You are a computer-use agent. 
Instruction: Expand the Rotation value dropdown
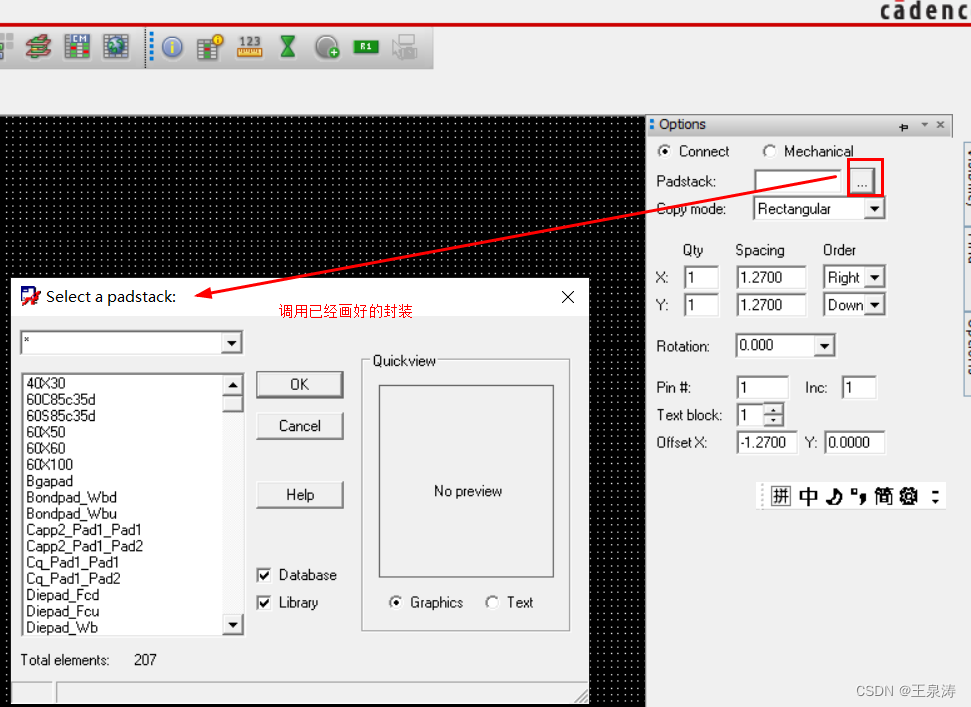(x=824, y=346)
